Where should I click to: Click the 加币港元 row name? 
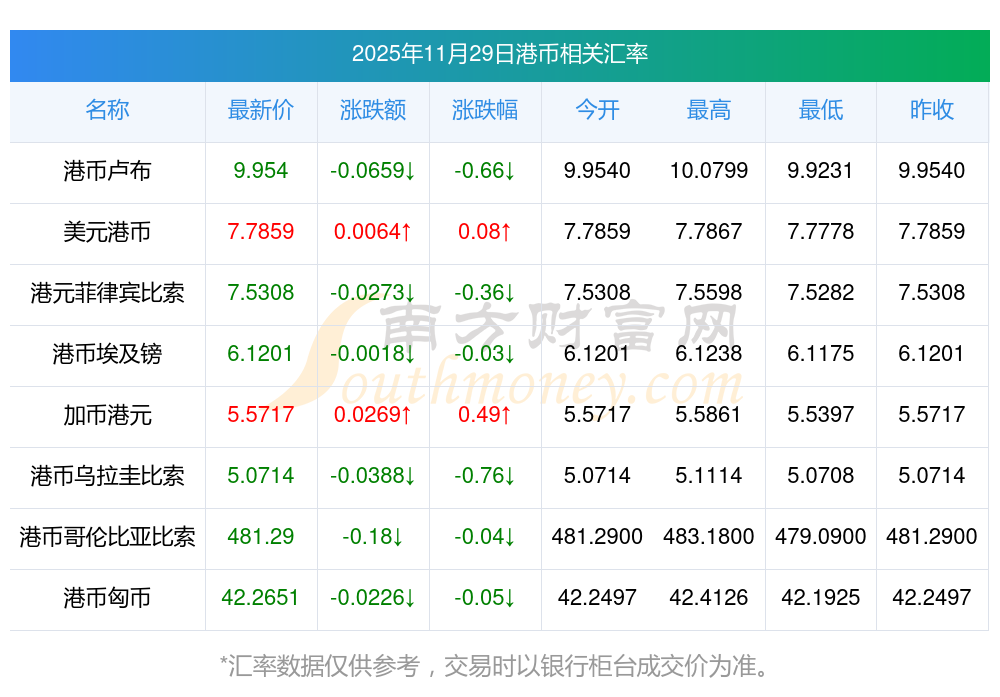tap(107, 415)
